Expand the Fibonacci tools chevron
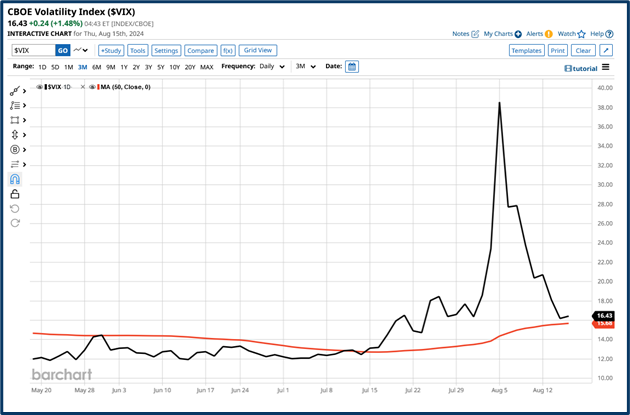 [25, 106]
